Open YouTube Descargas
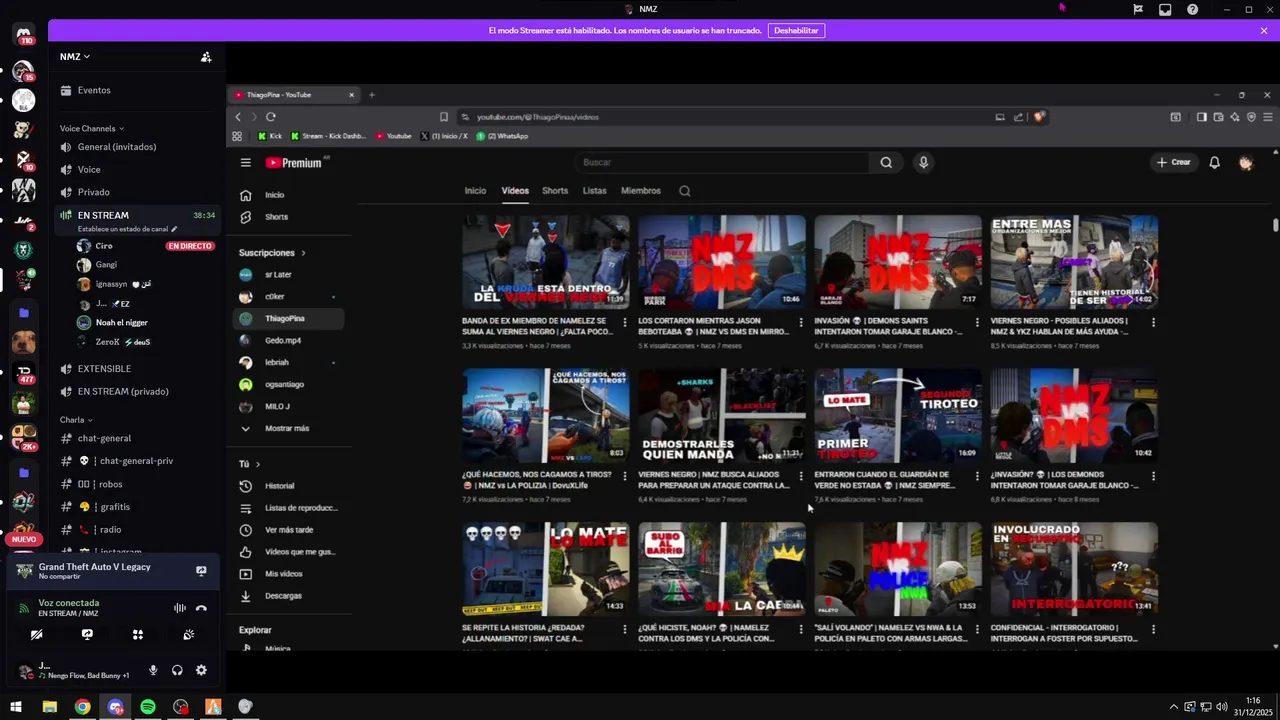This screenshot has width=1280, height=720. click(288, 596)
